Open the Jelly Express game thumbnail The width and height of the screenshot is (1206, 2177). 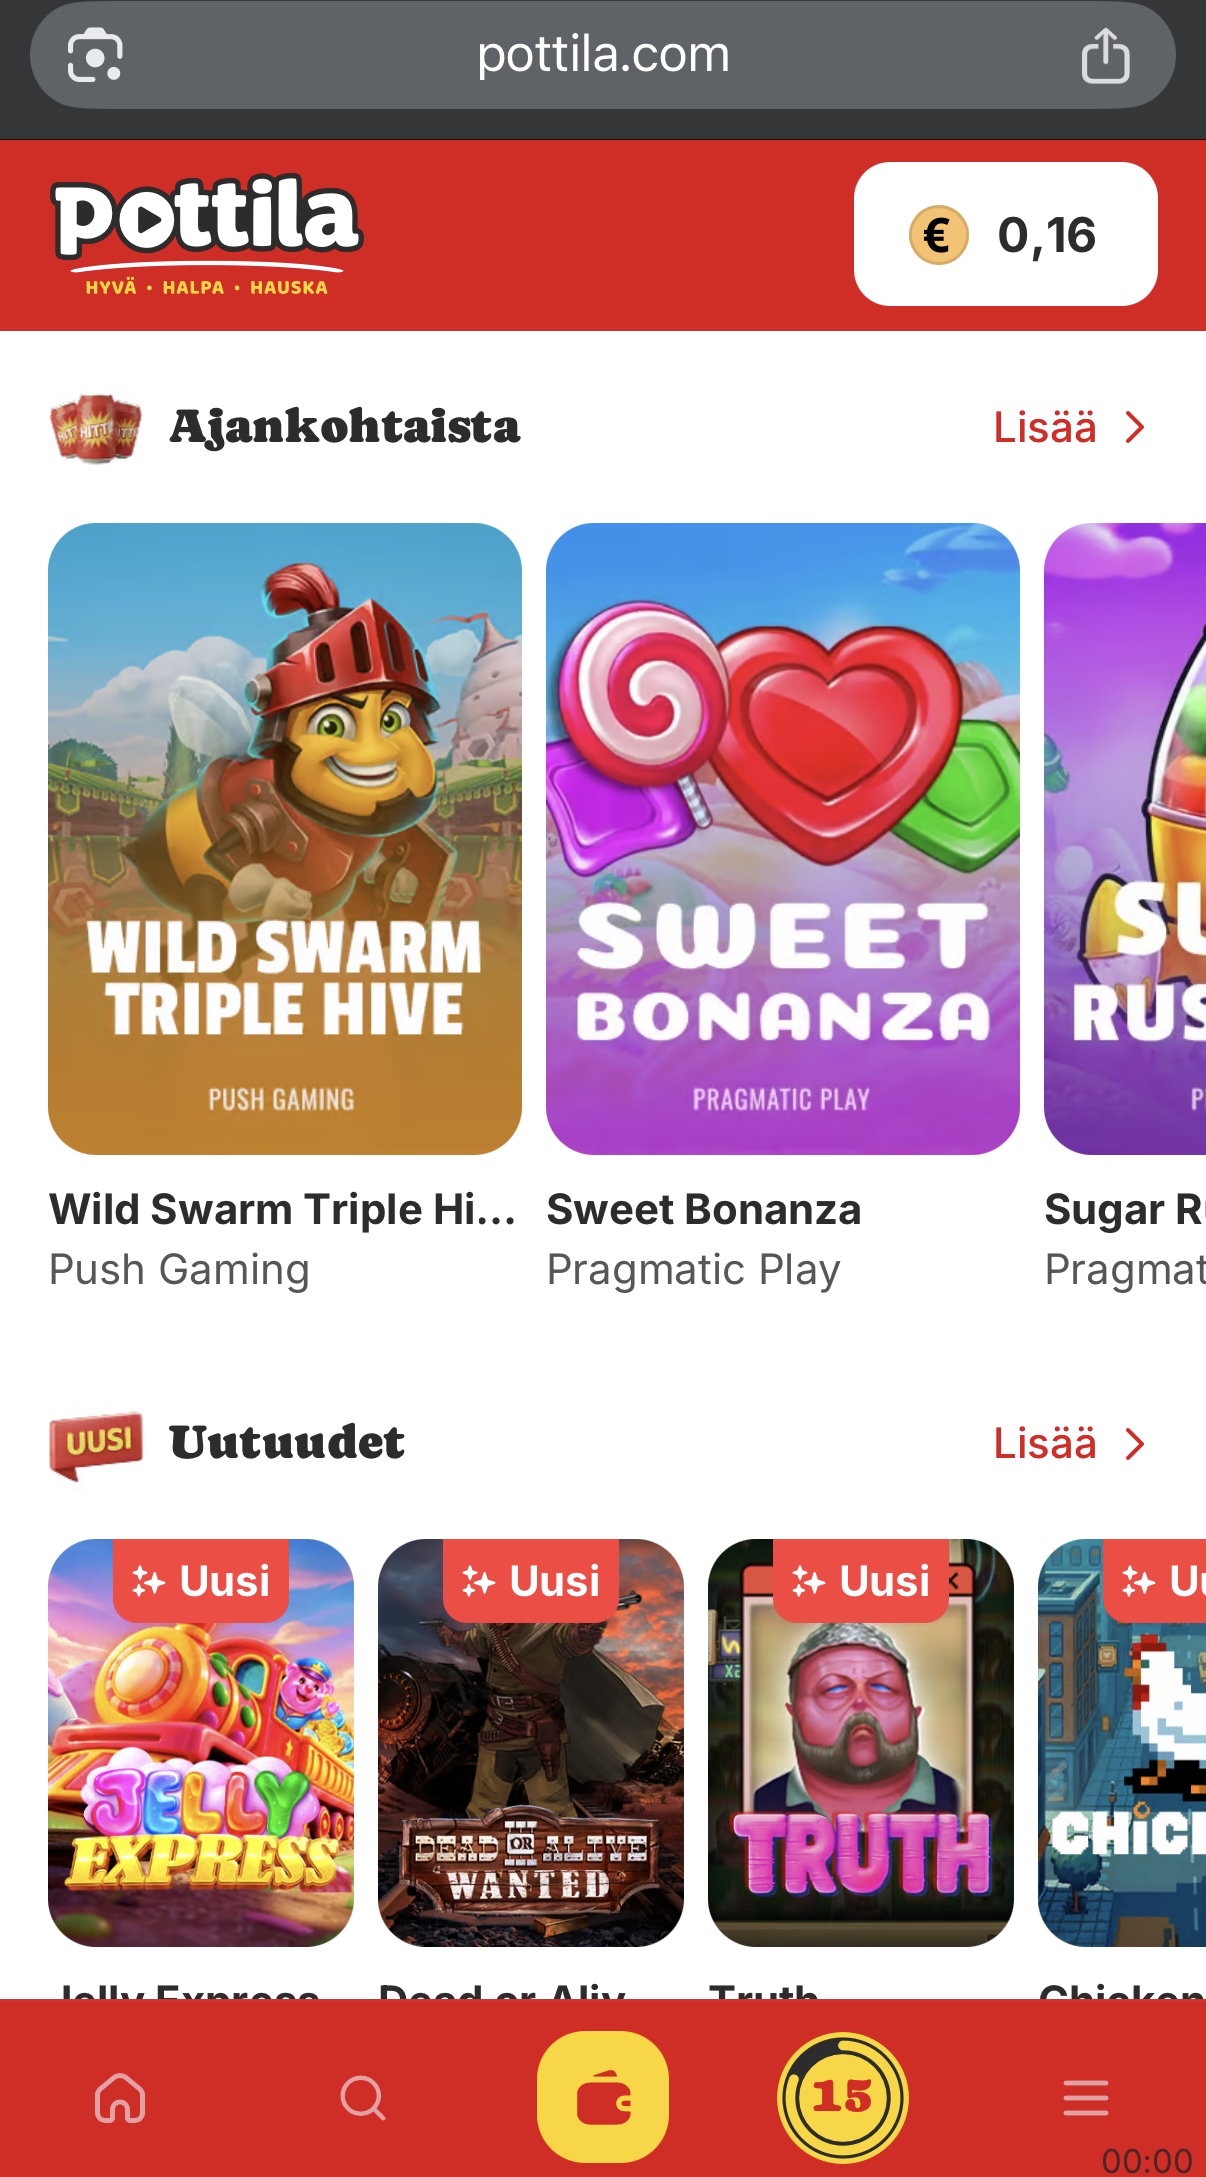201,1742
